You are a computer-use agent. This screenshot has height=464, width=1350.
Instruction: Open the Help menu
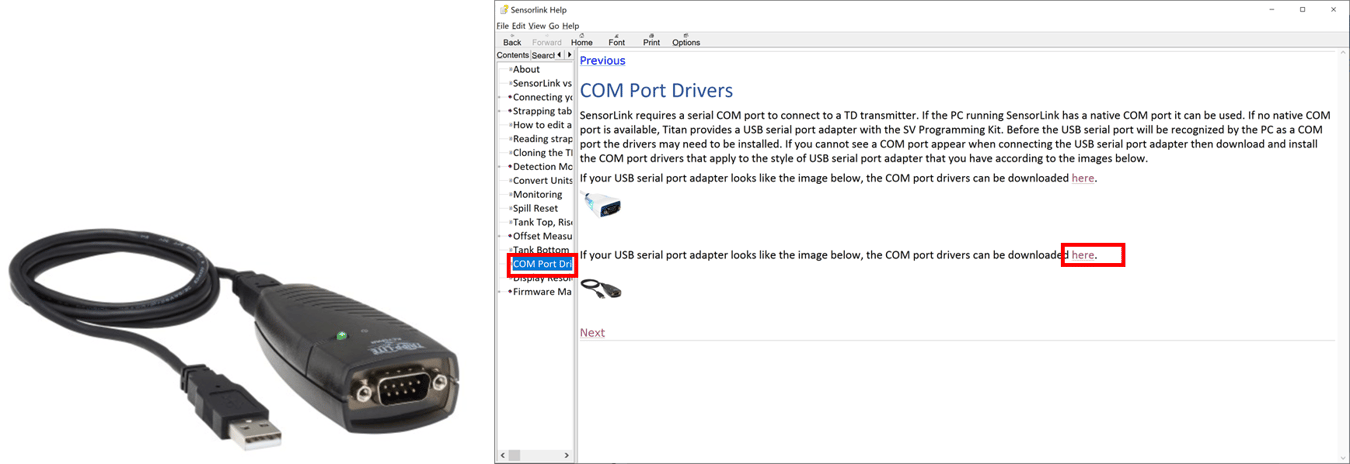tap(570, 26)
